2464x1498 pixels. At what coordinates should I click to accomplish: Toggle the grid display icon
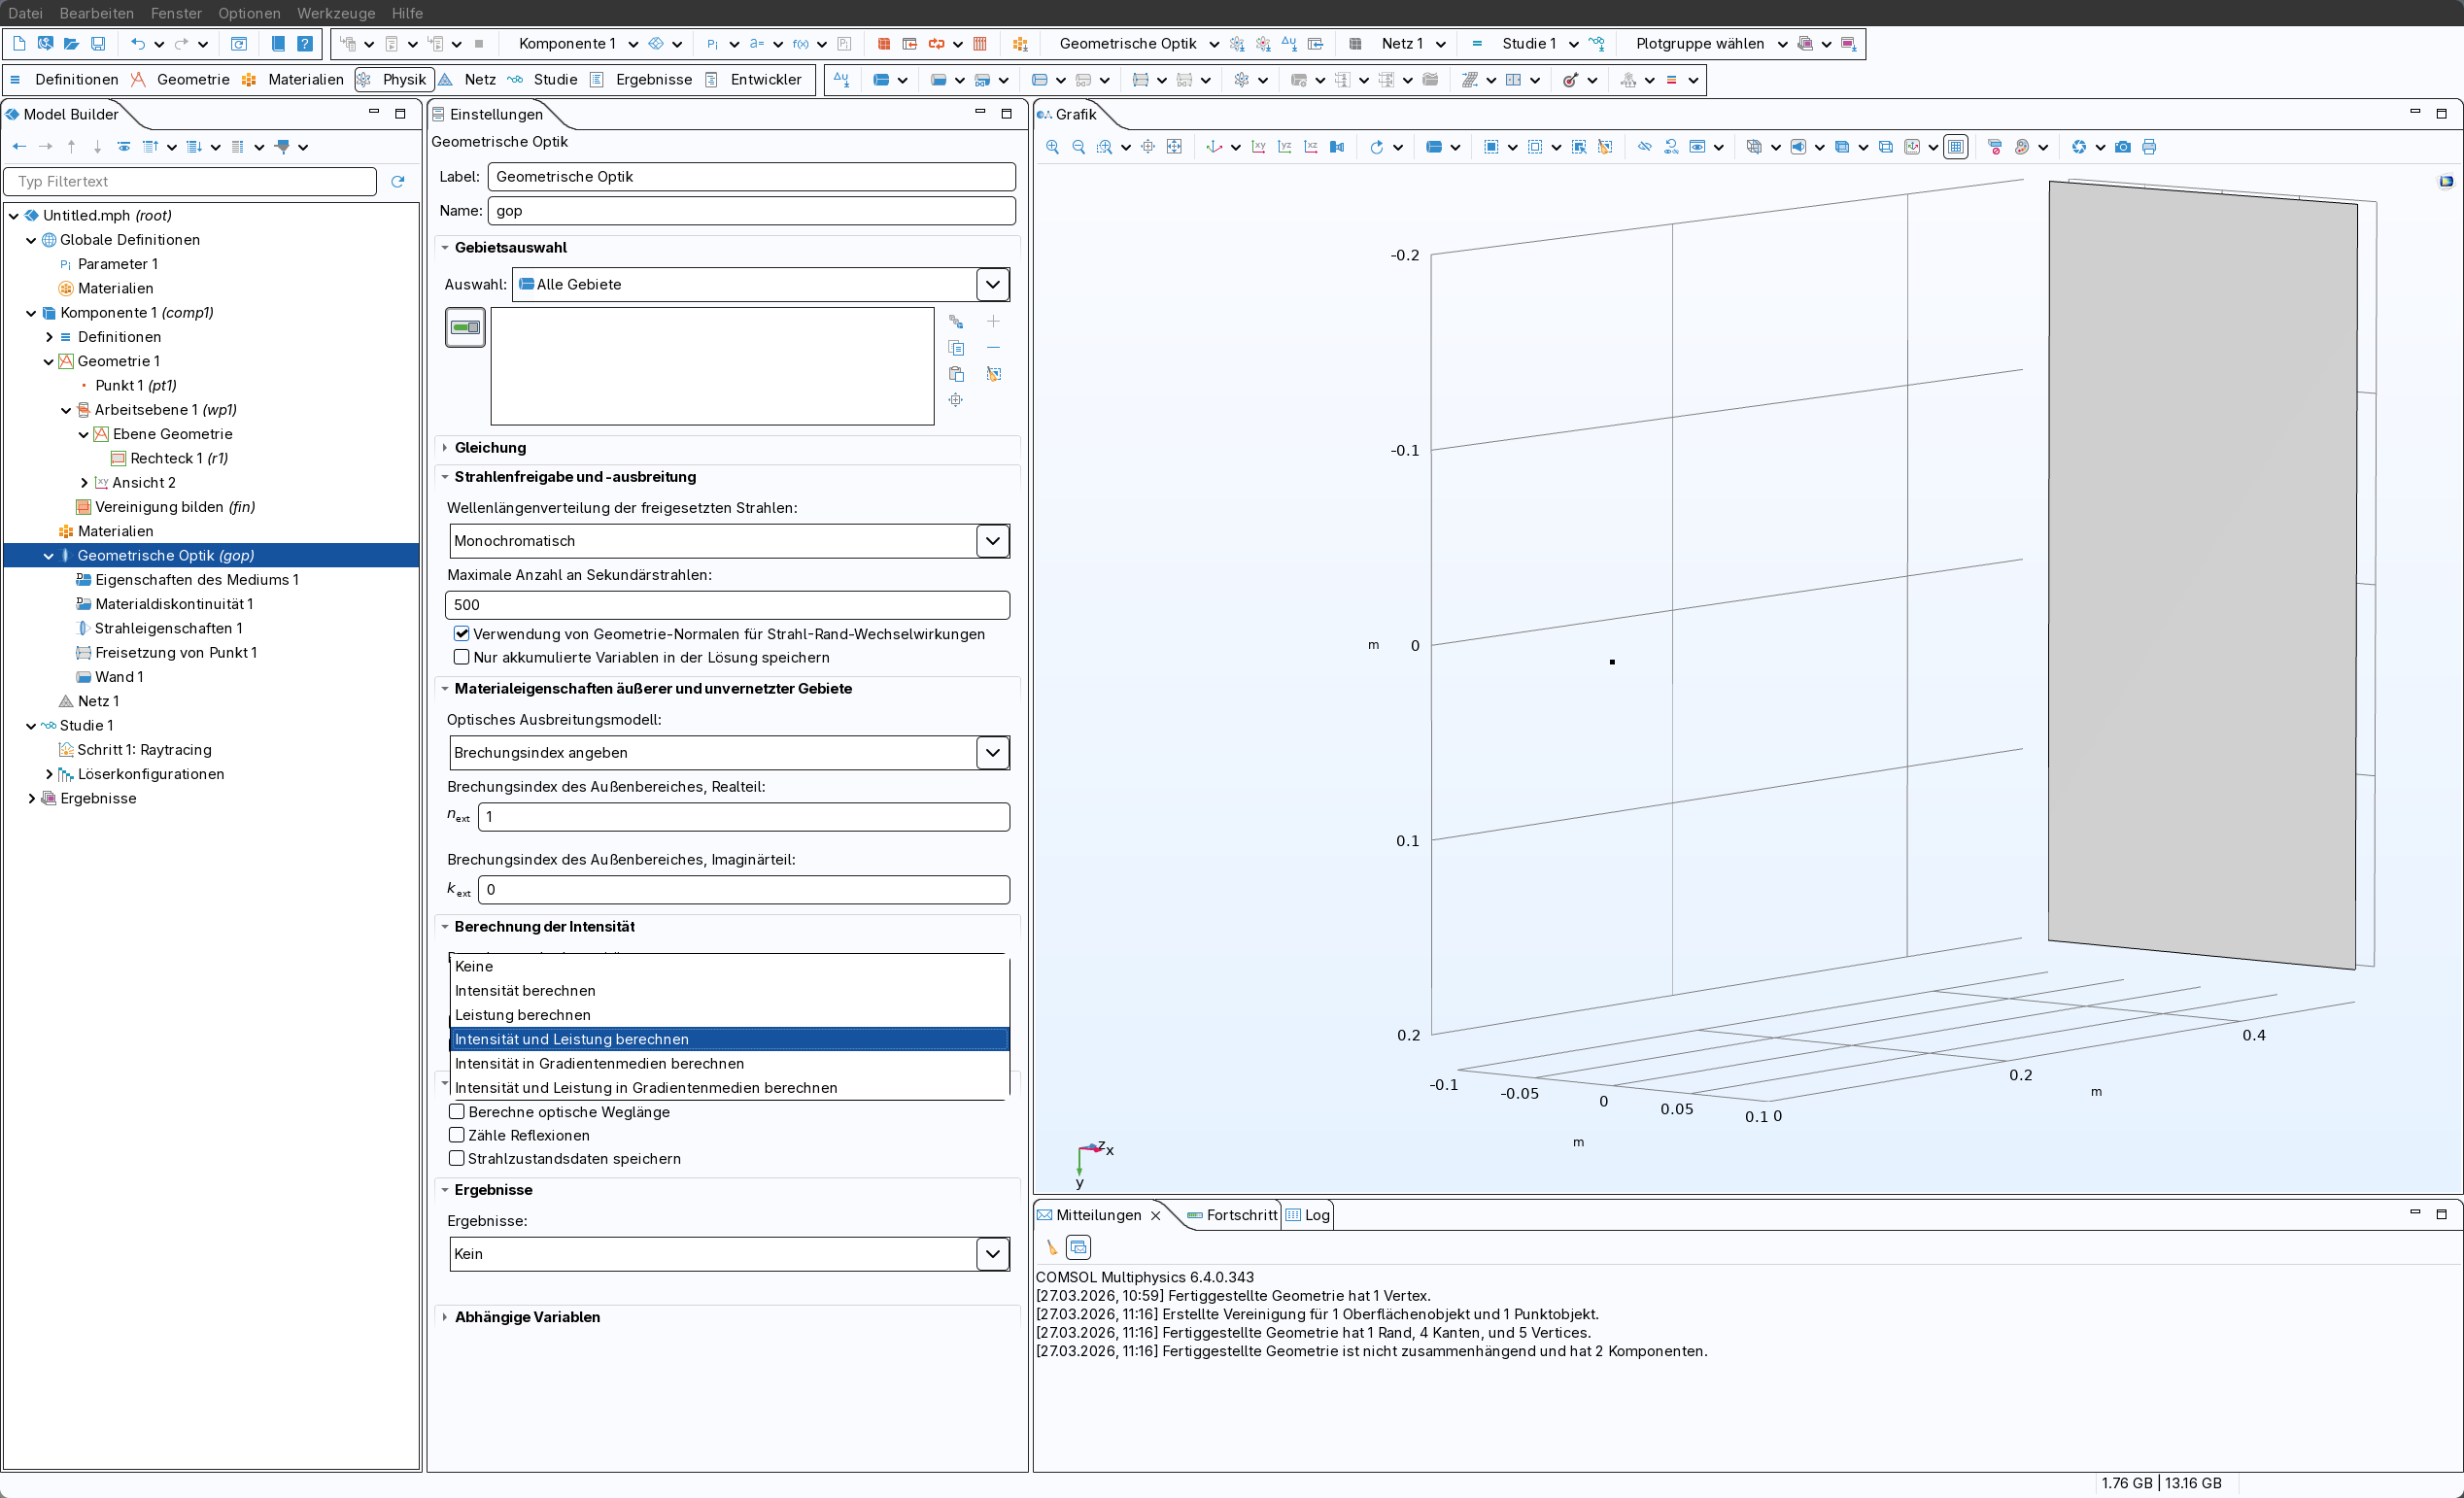pos(1956,147)
